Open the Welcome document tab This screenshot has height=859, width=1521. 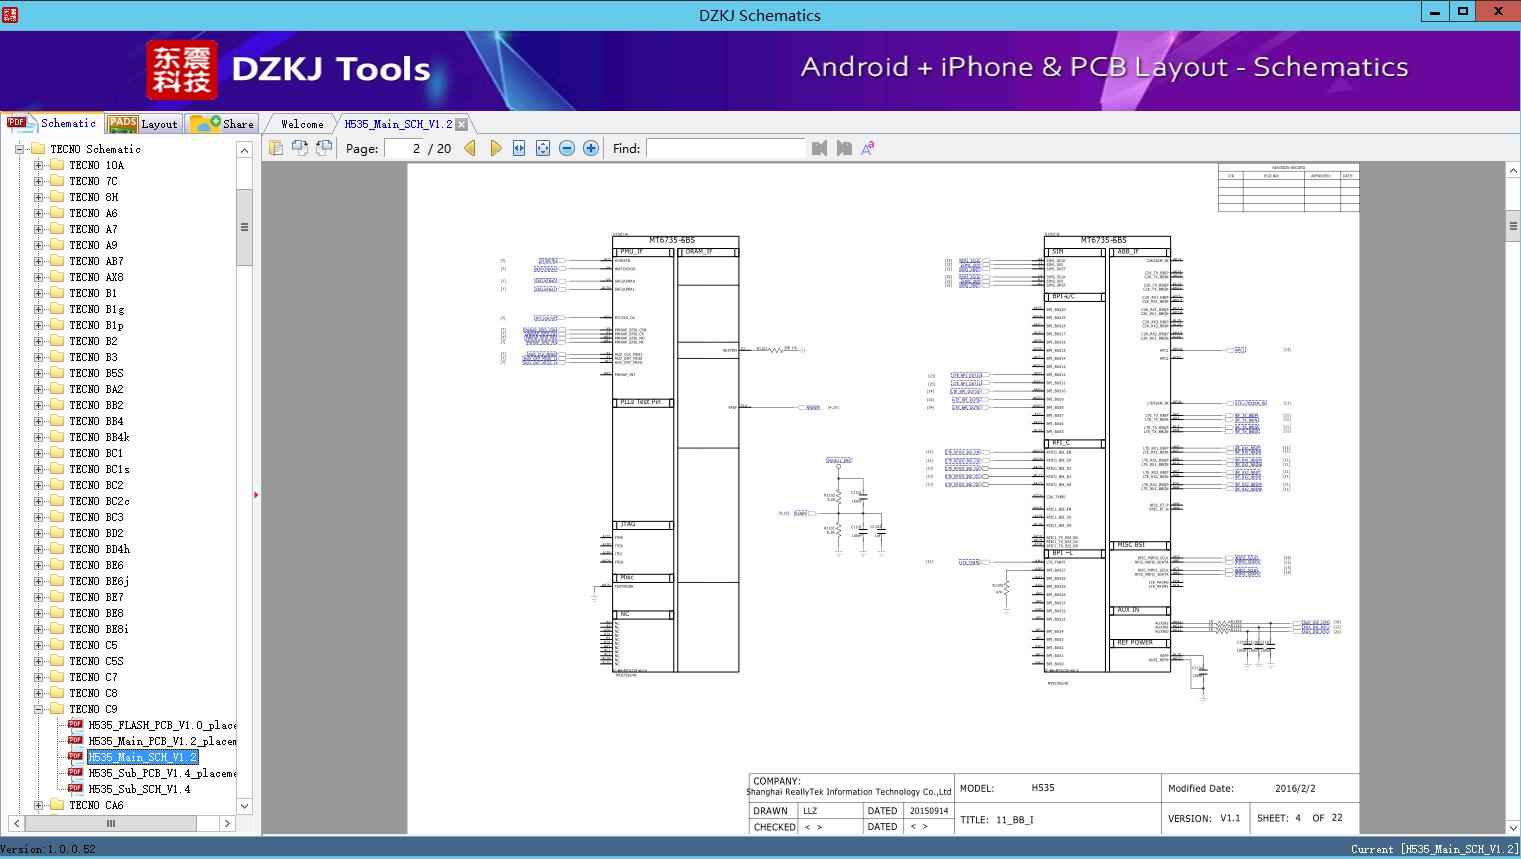pos(302,124)
